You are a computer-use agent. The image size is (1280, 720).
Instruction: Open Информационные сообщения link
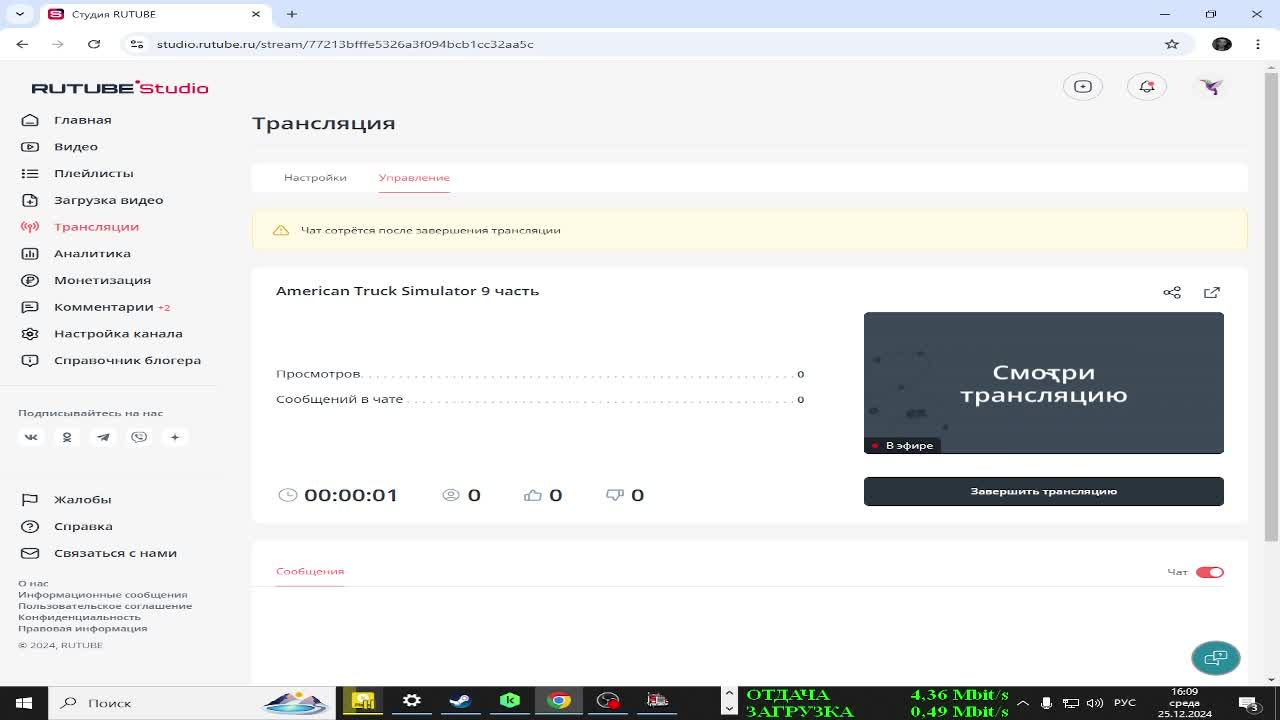[102, 594]
